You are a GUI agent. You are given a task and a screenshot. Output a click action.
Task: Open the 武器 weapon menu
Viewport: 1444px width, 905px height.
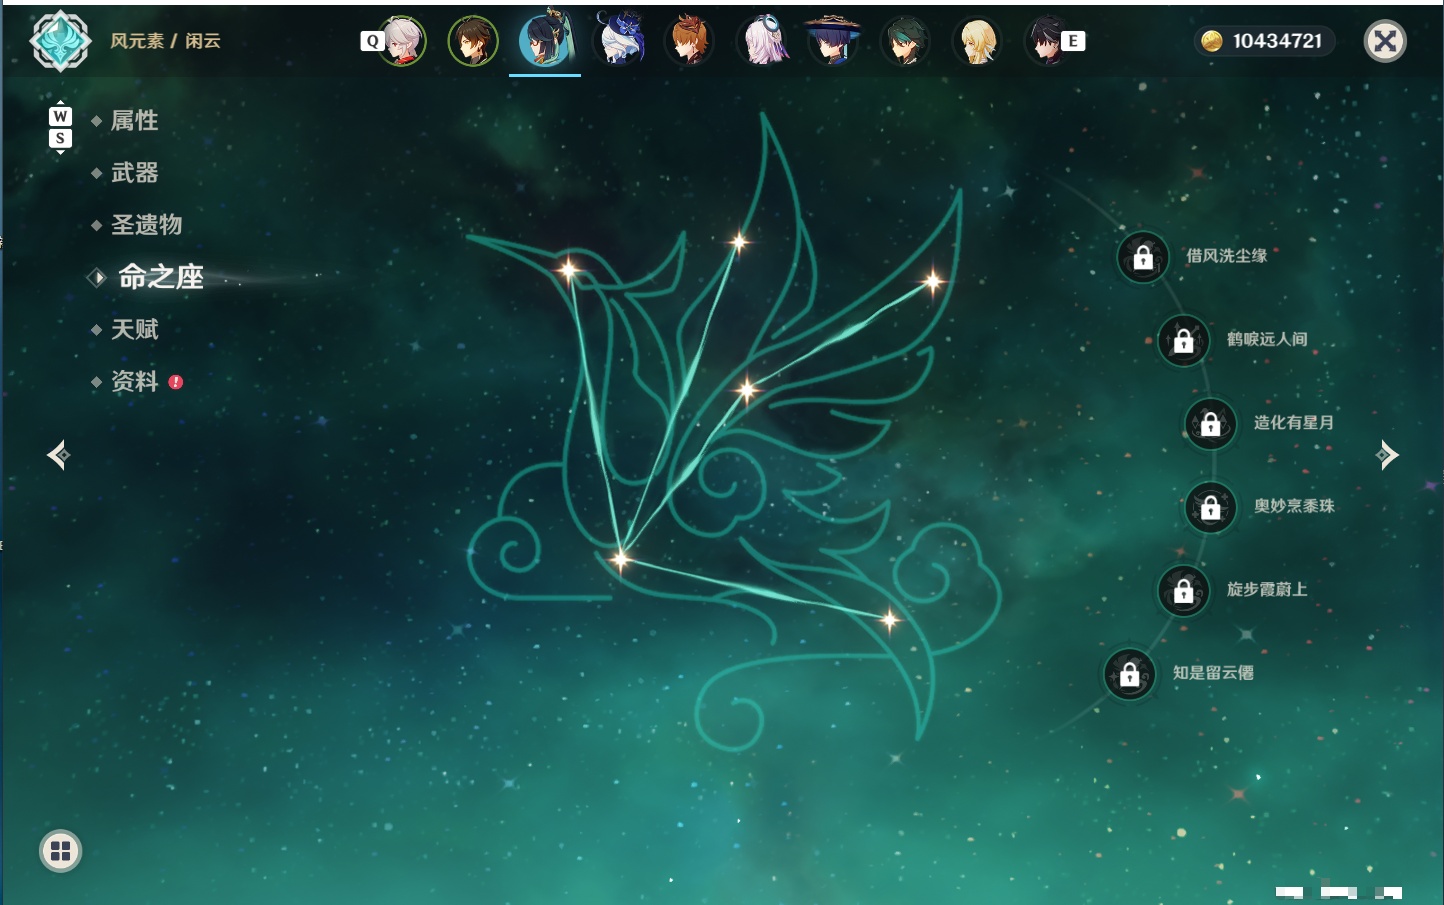(134, 173)
